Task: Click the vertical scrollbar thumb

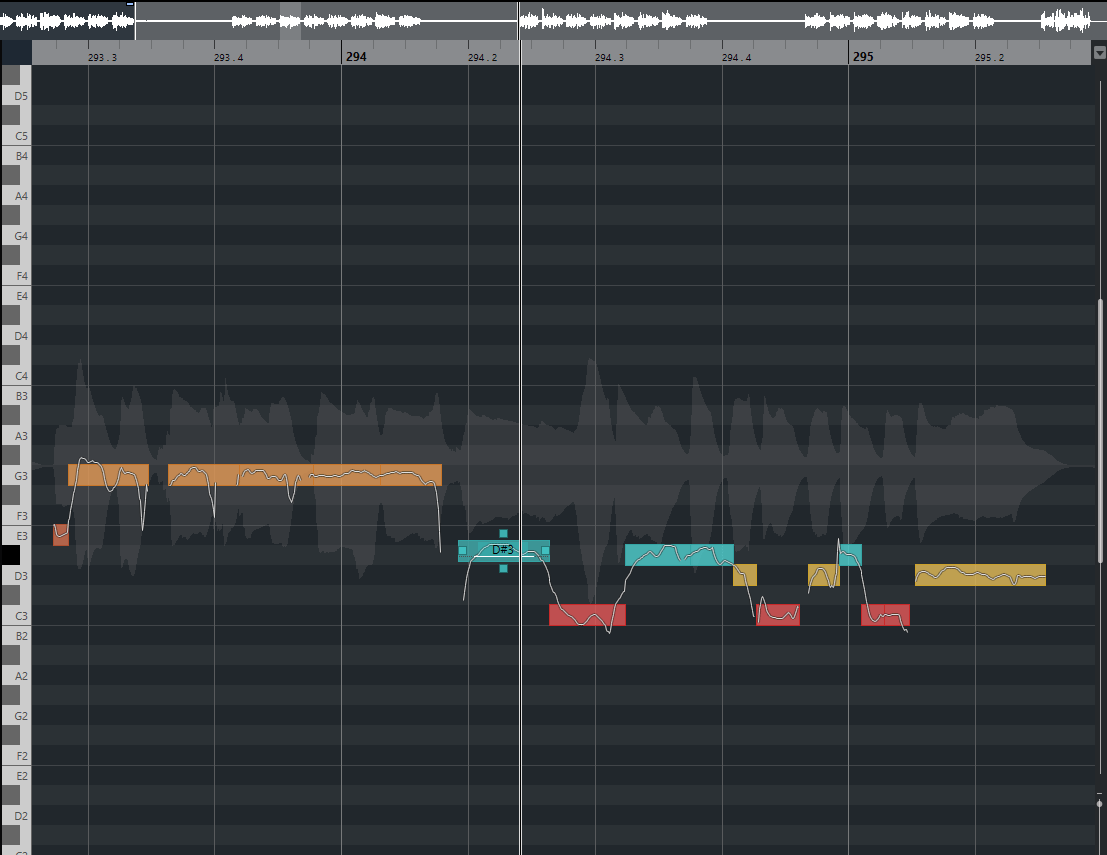Action: coord(1100,431)
